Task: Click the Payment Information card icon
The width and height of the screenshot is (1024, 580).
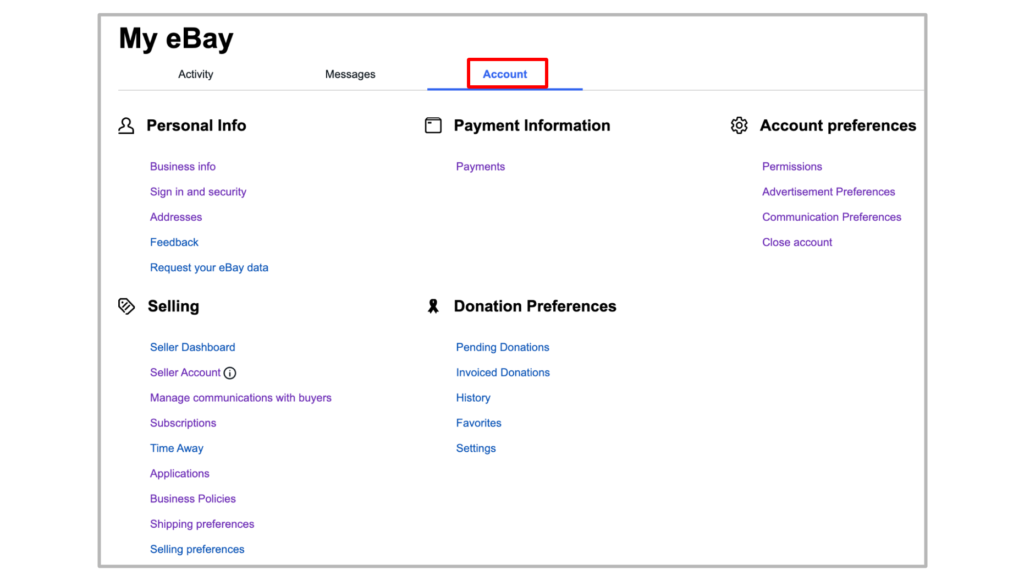Action: click(433, 126)
